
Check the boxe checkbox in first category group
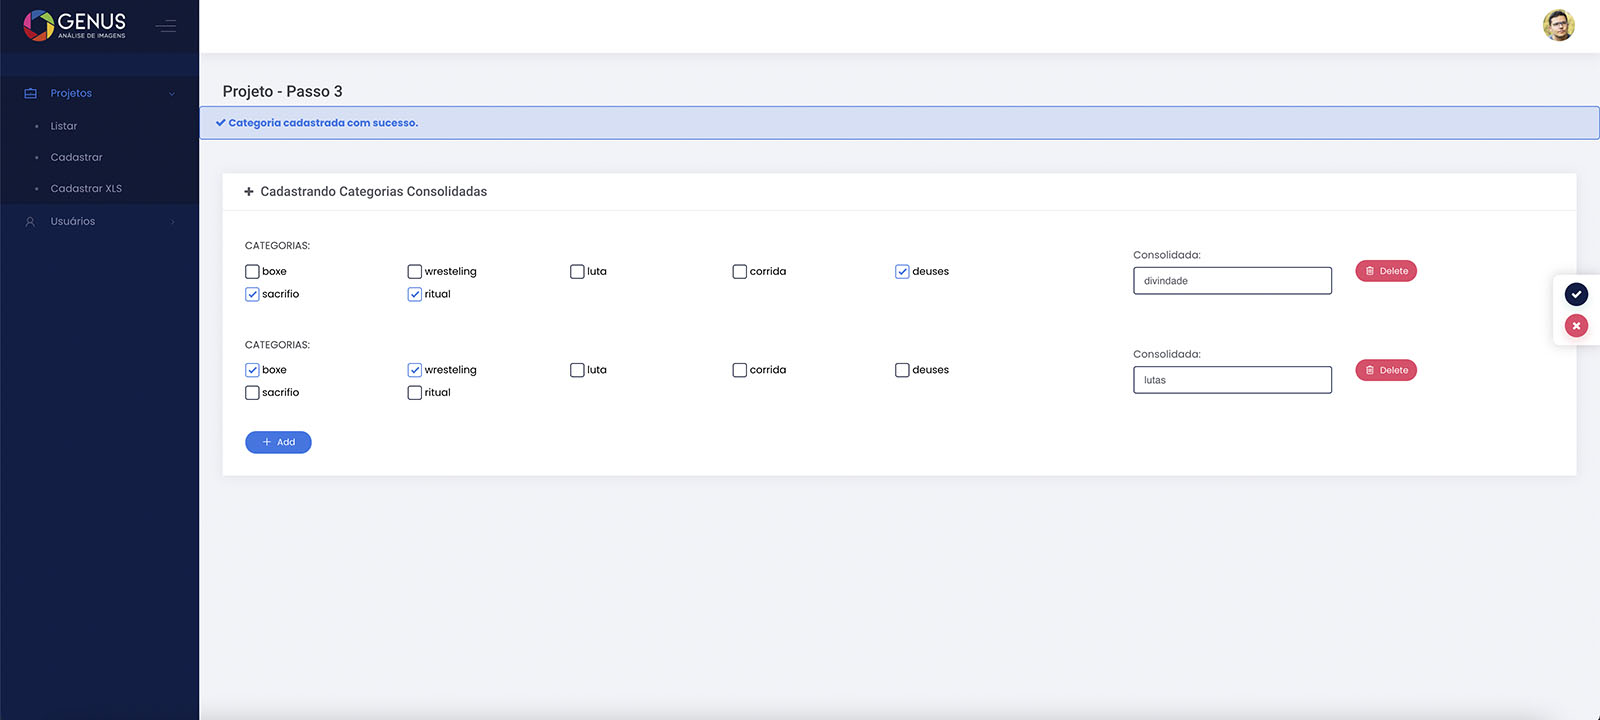click(252, 271)
